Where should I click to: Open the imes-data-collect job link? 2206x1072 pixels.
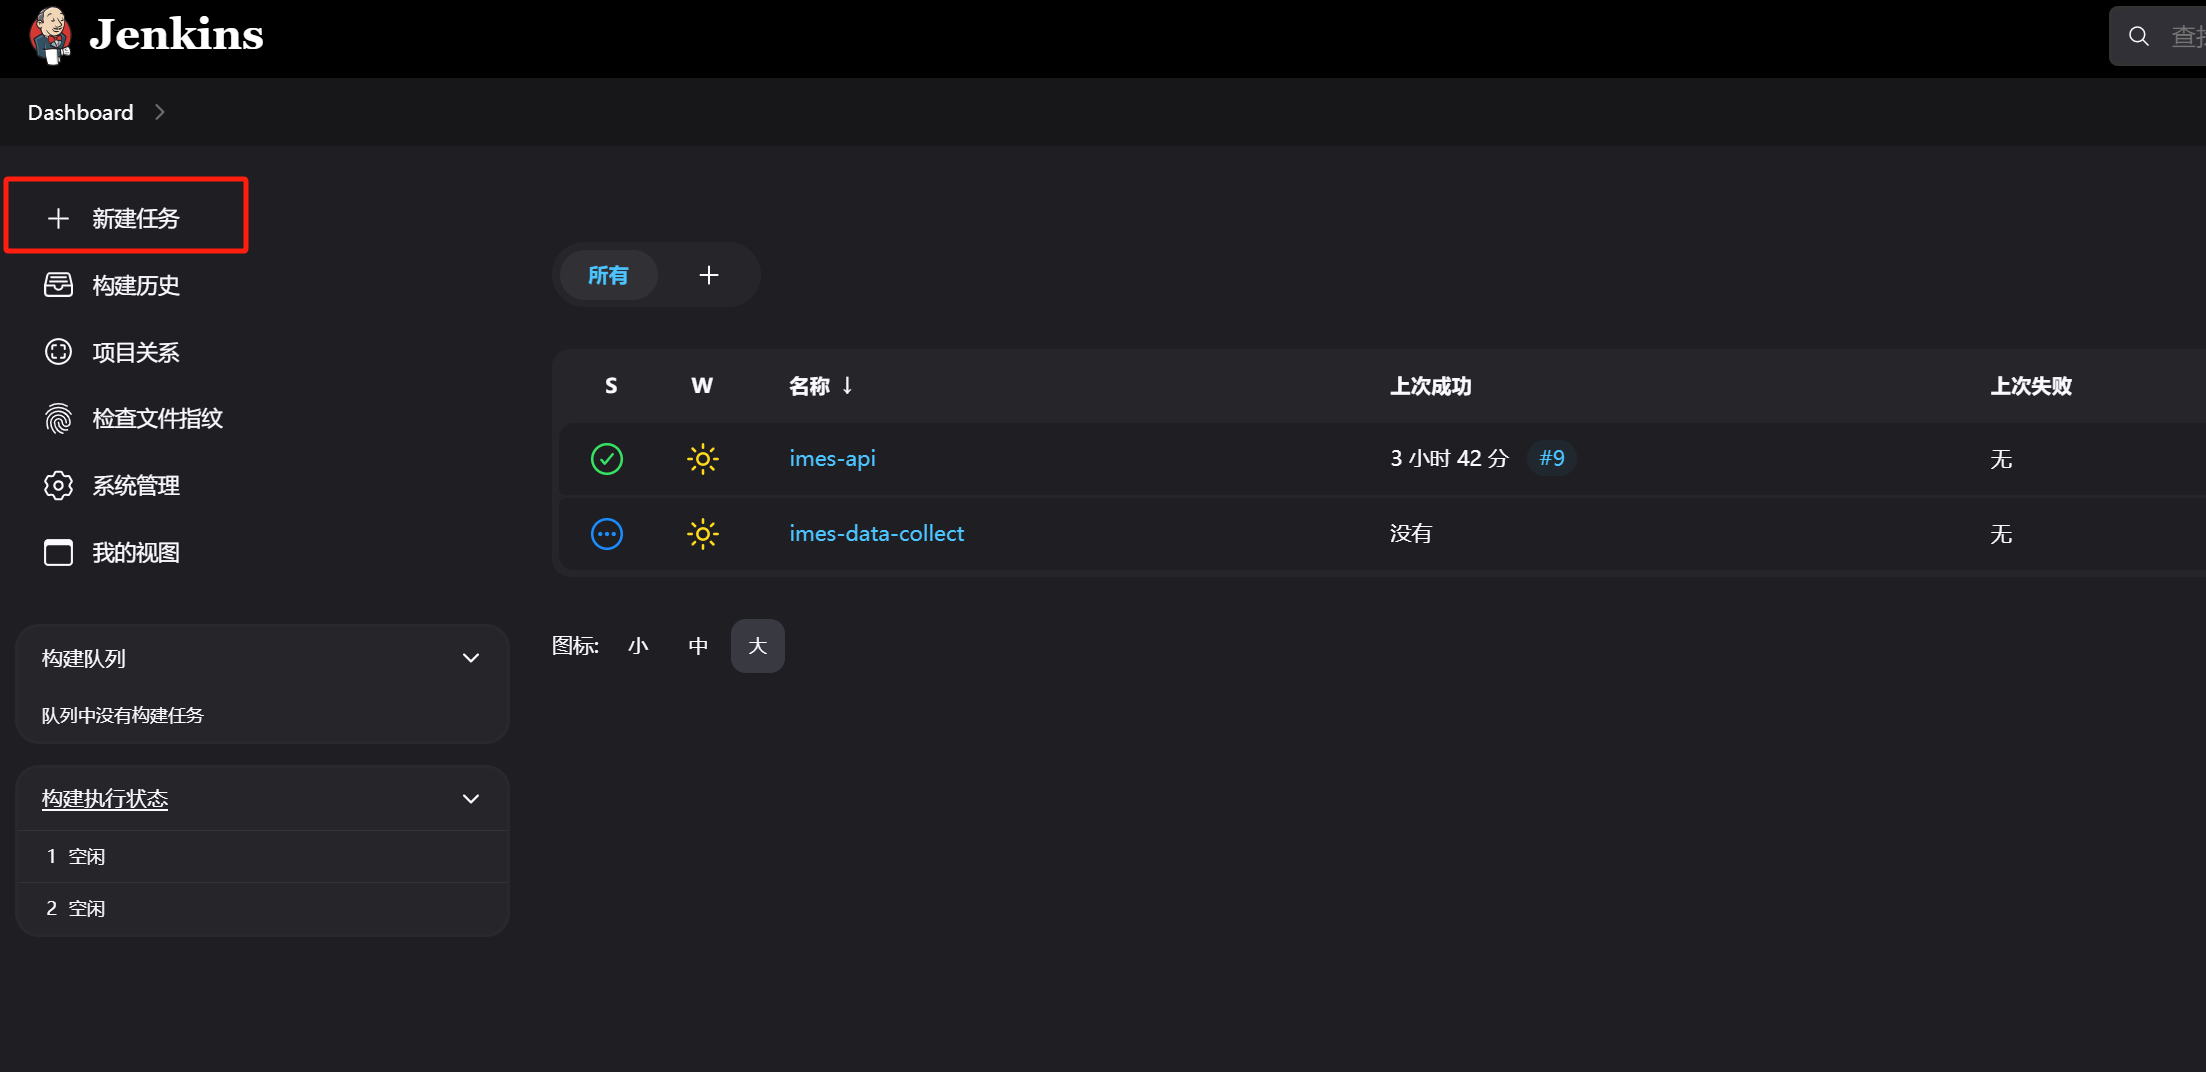coord(876,533)
